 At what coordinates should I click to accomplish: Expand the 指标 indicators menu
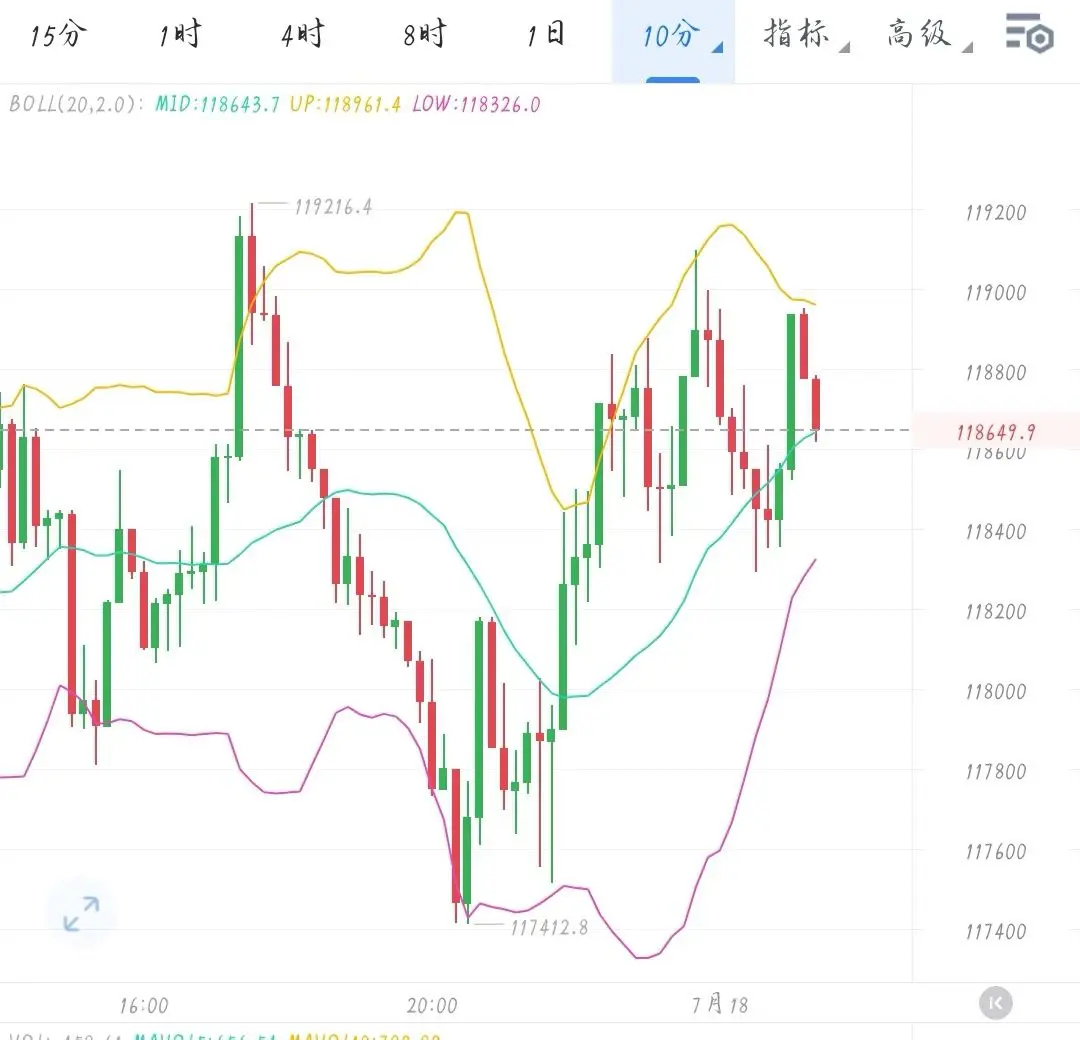805,34
